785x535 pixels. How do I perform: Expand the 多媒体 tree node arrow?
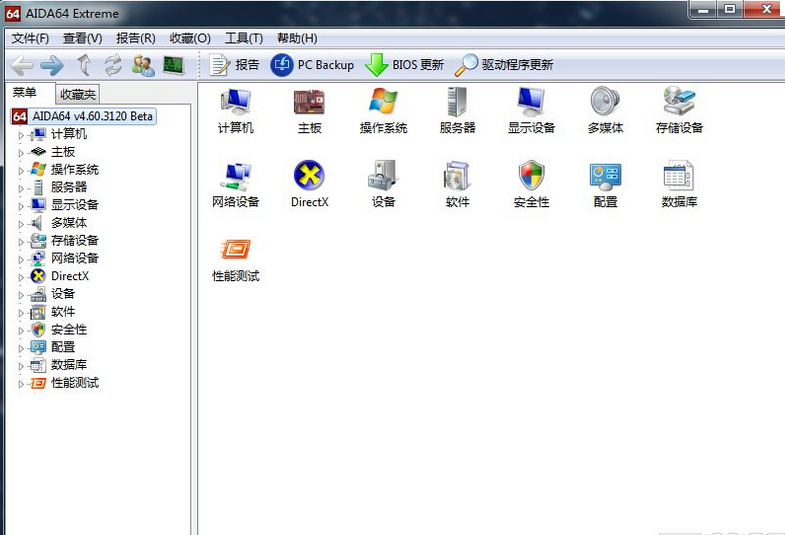[x=21, y=224]
